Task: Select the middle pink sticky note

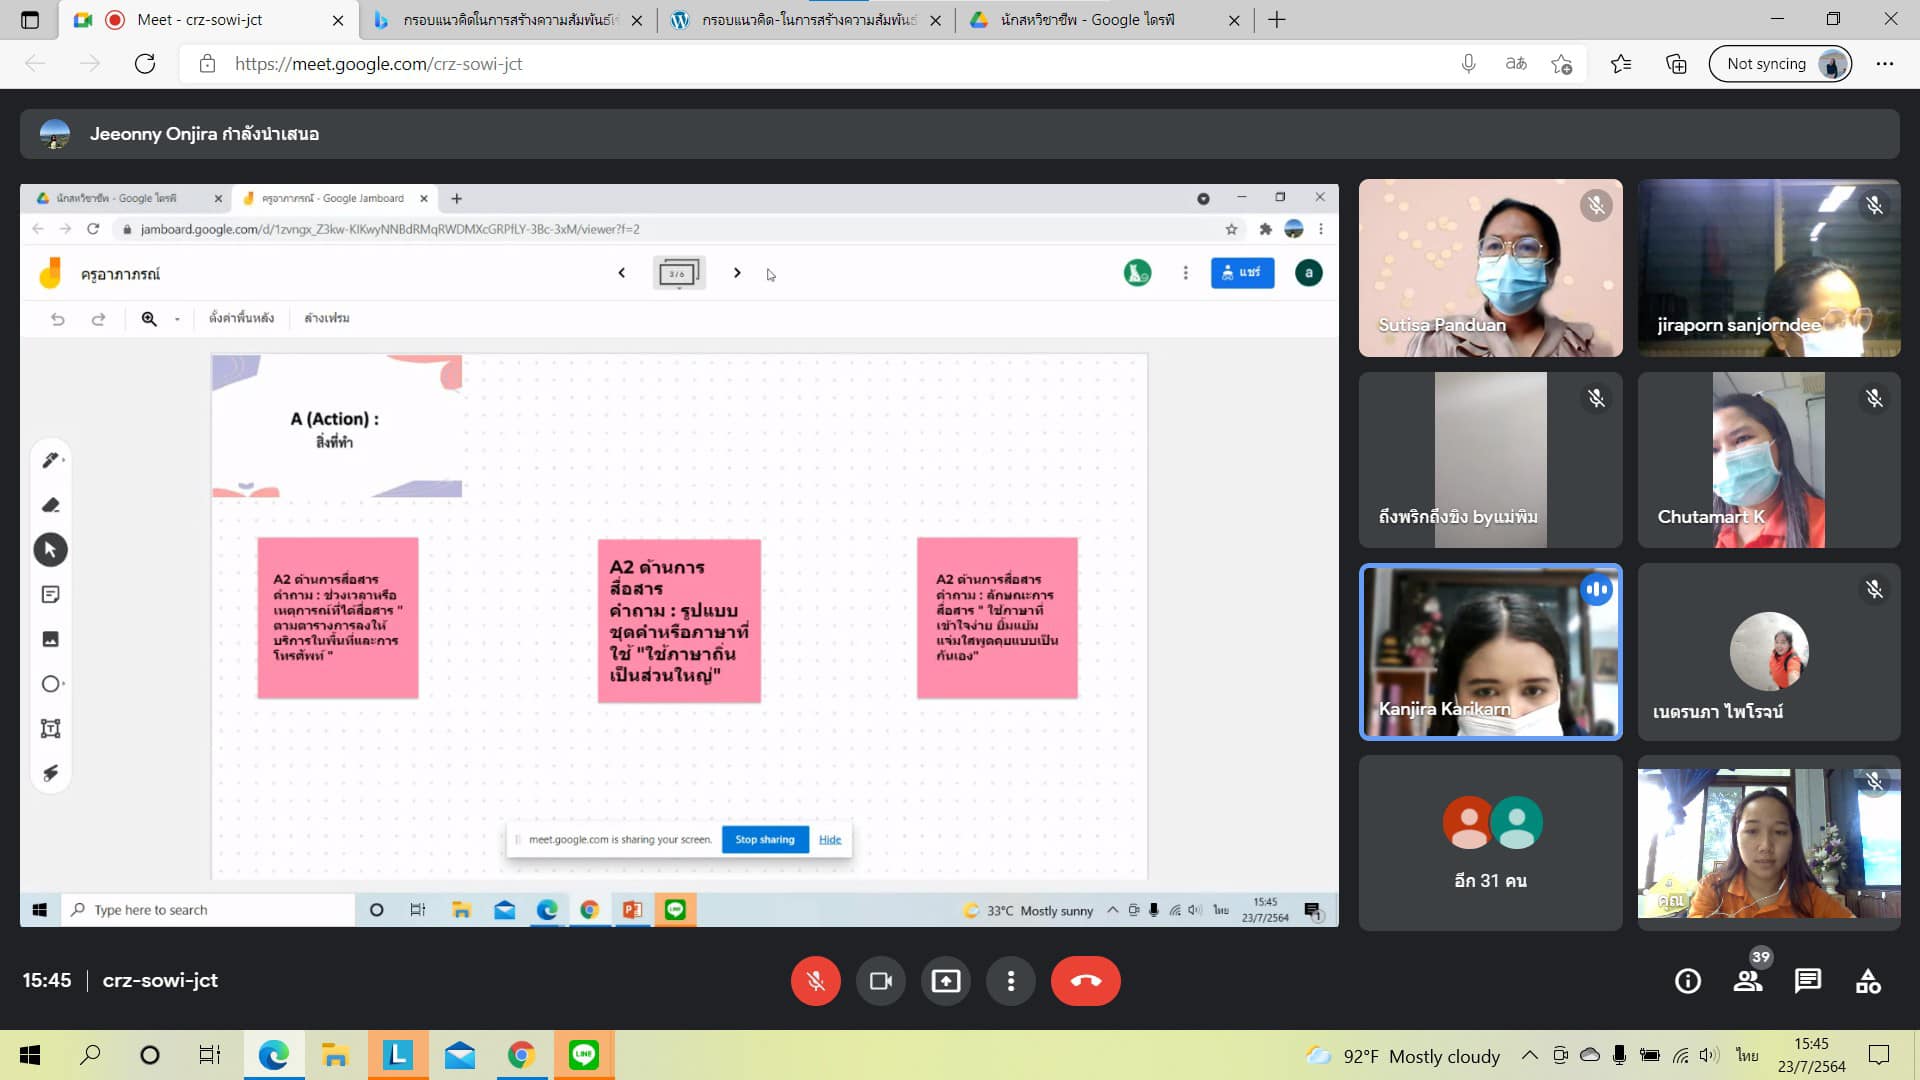Action: point(679,621)
